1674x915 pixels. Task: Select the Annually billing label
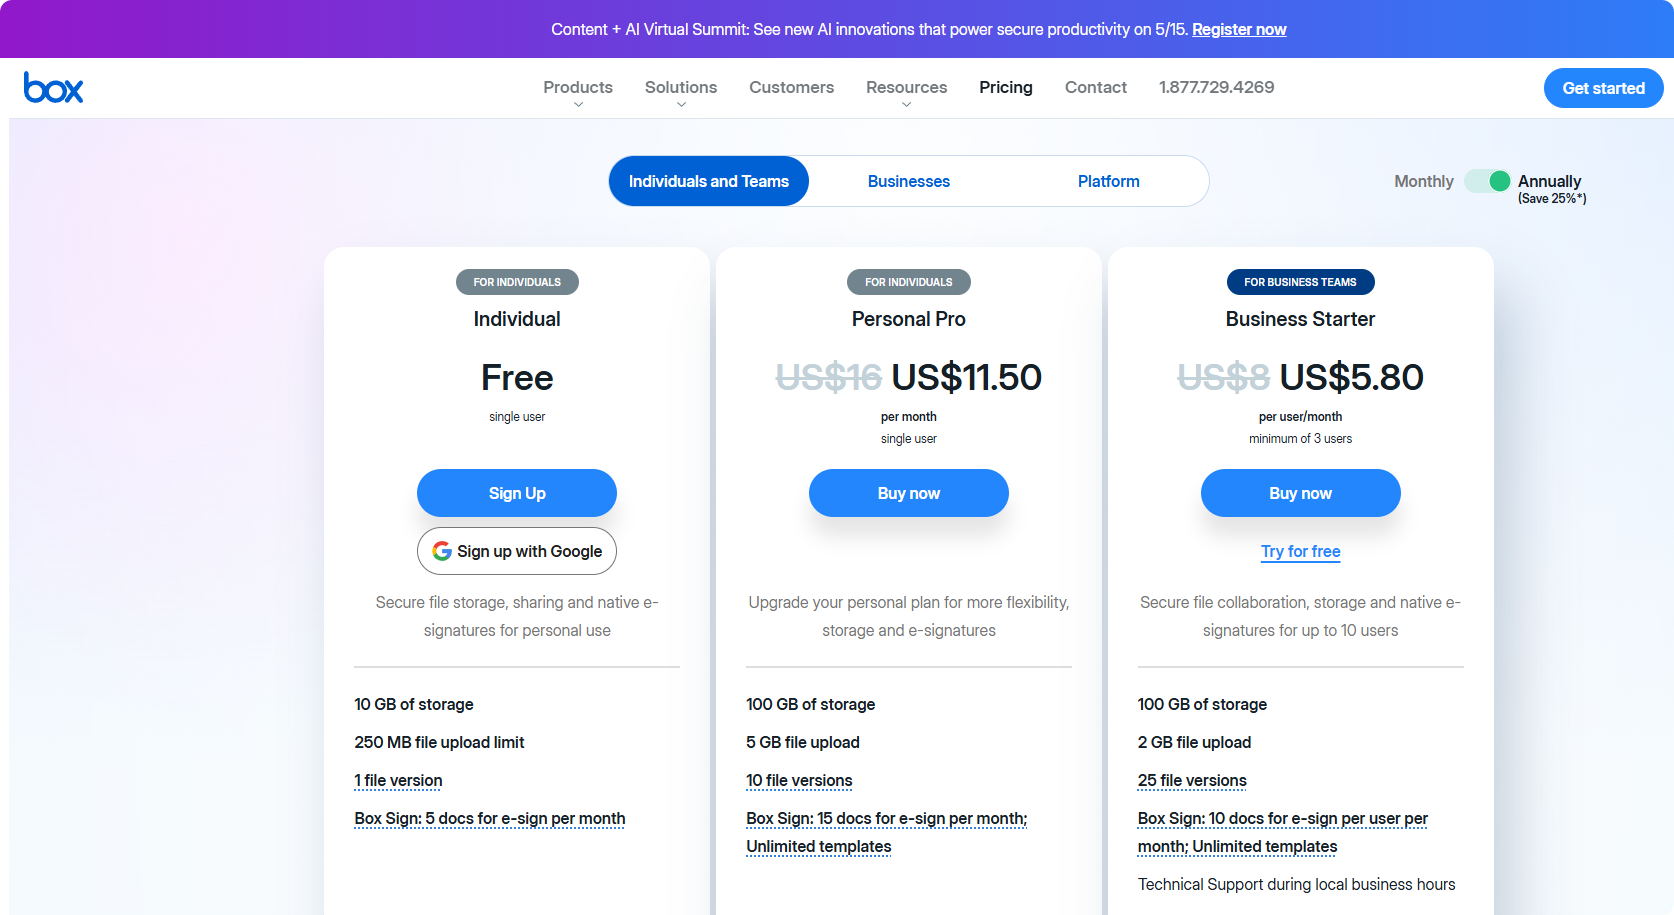click(1549, 181)
